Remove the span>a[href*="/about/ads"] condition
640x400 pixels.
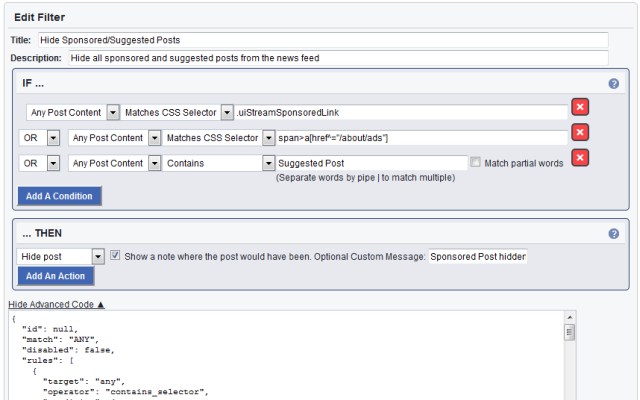coord(579,134)
